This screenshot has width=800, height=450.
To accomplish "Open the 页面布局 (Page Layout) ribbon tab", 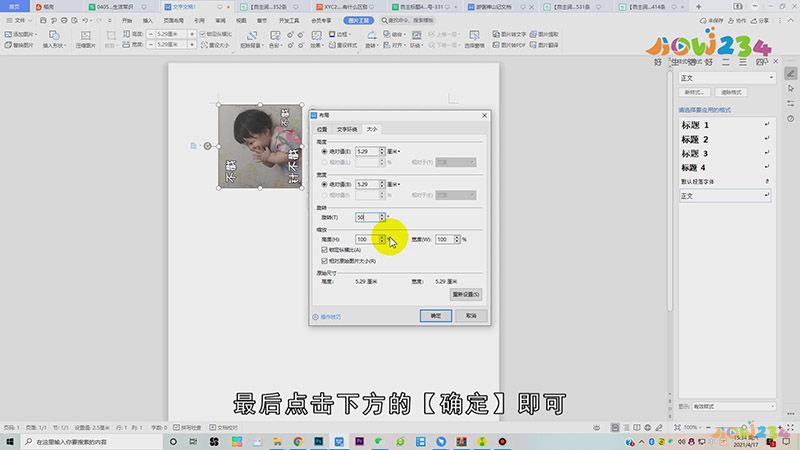I will [x=173, y=20].
